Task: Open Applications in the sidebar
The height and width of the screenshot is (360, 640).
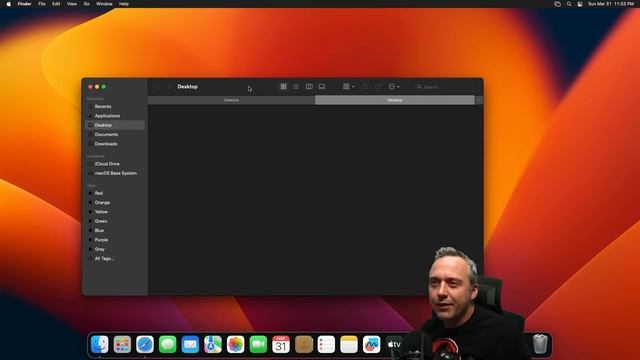Action: (116, 116)
